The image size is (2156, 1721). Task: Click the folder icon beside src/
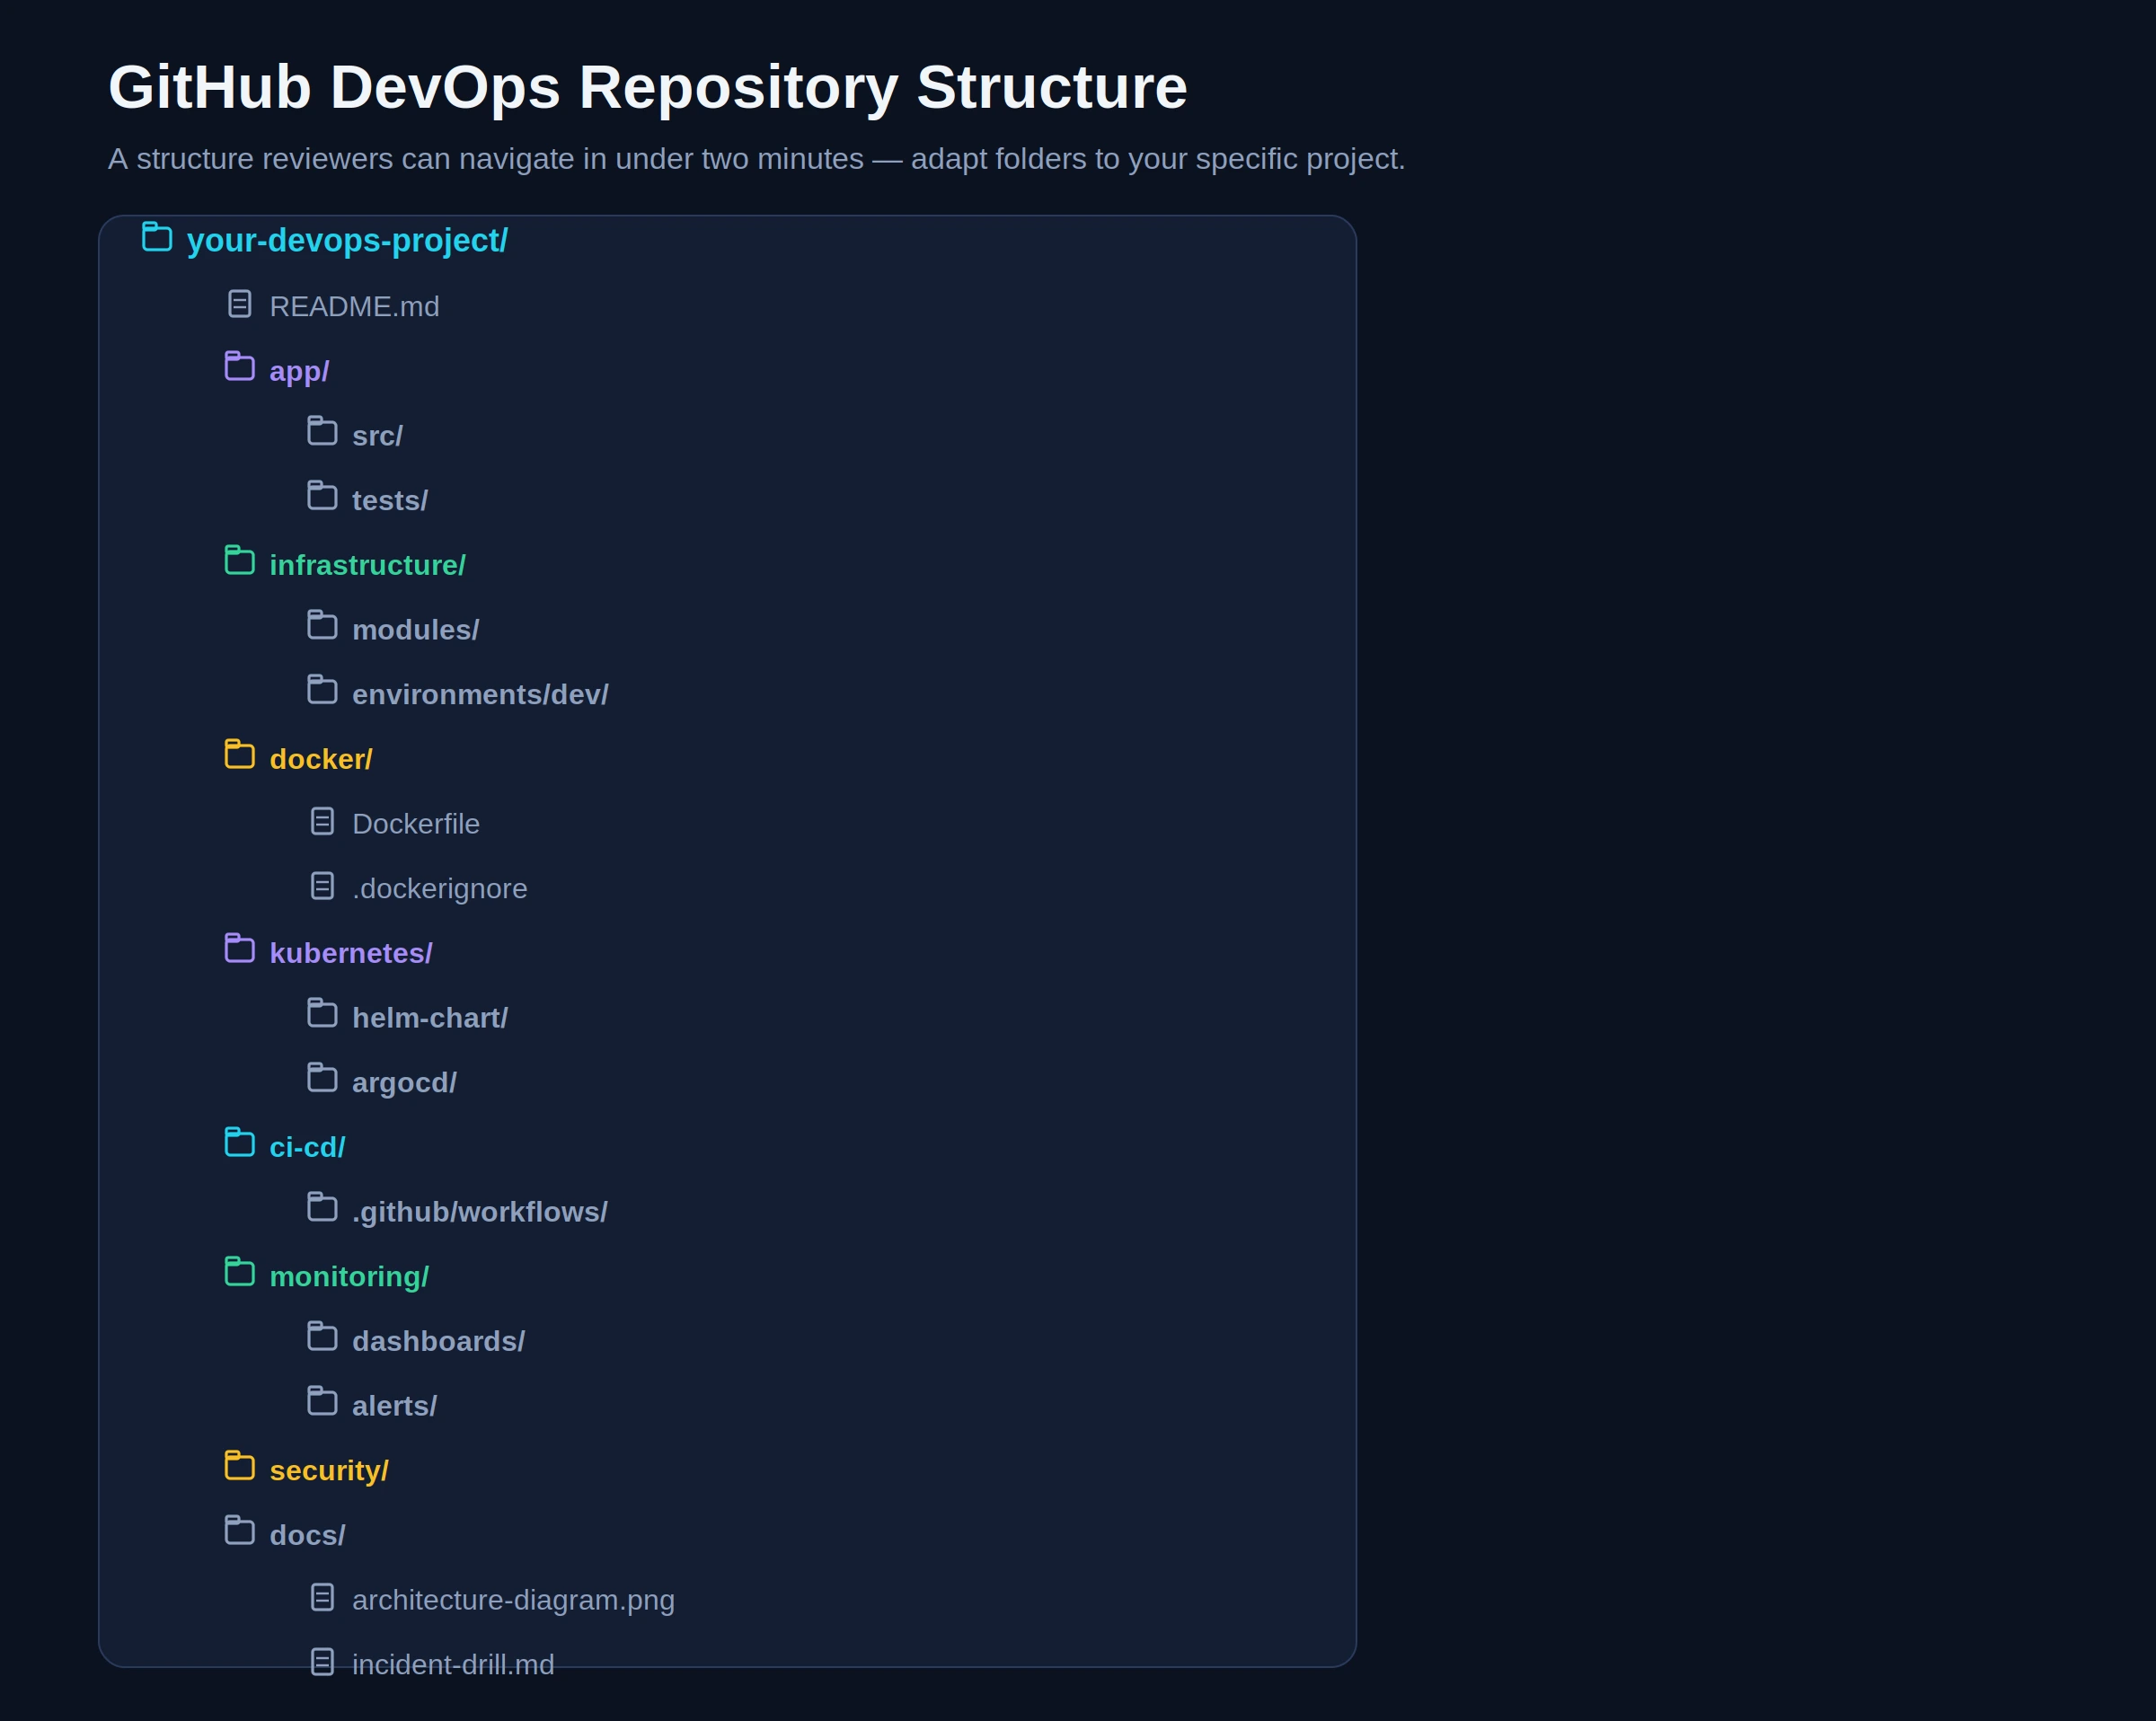(322, 432)
